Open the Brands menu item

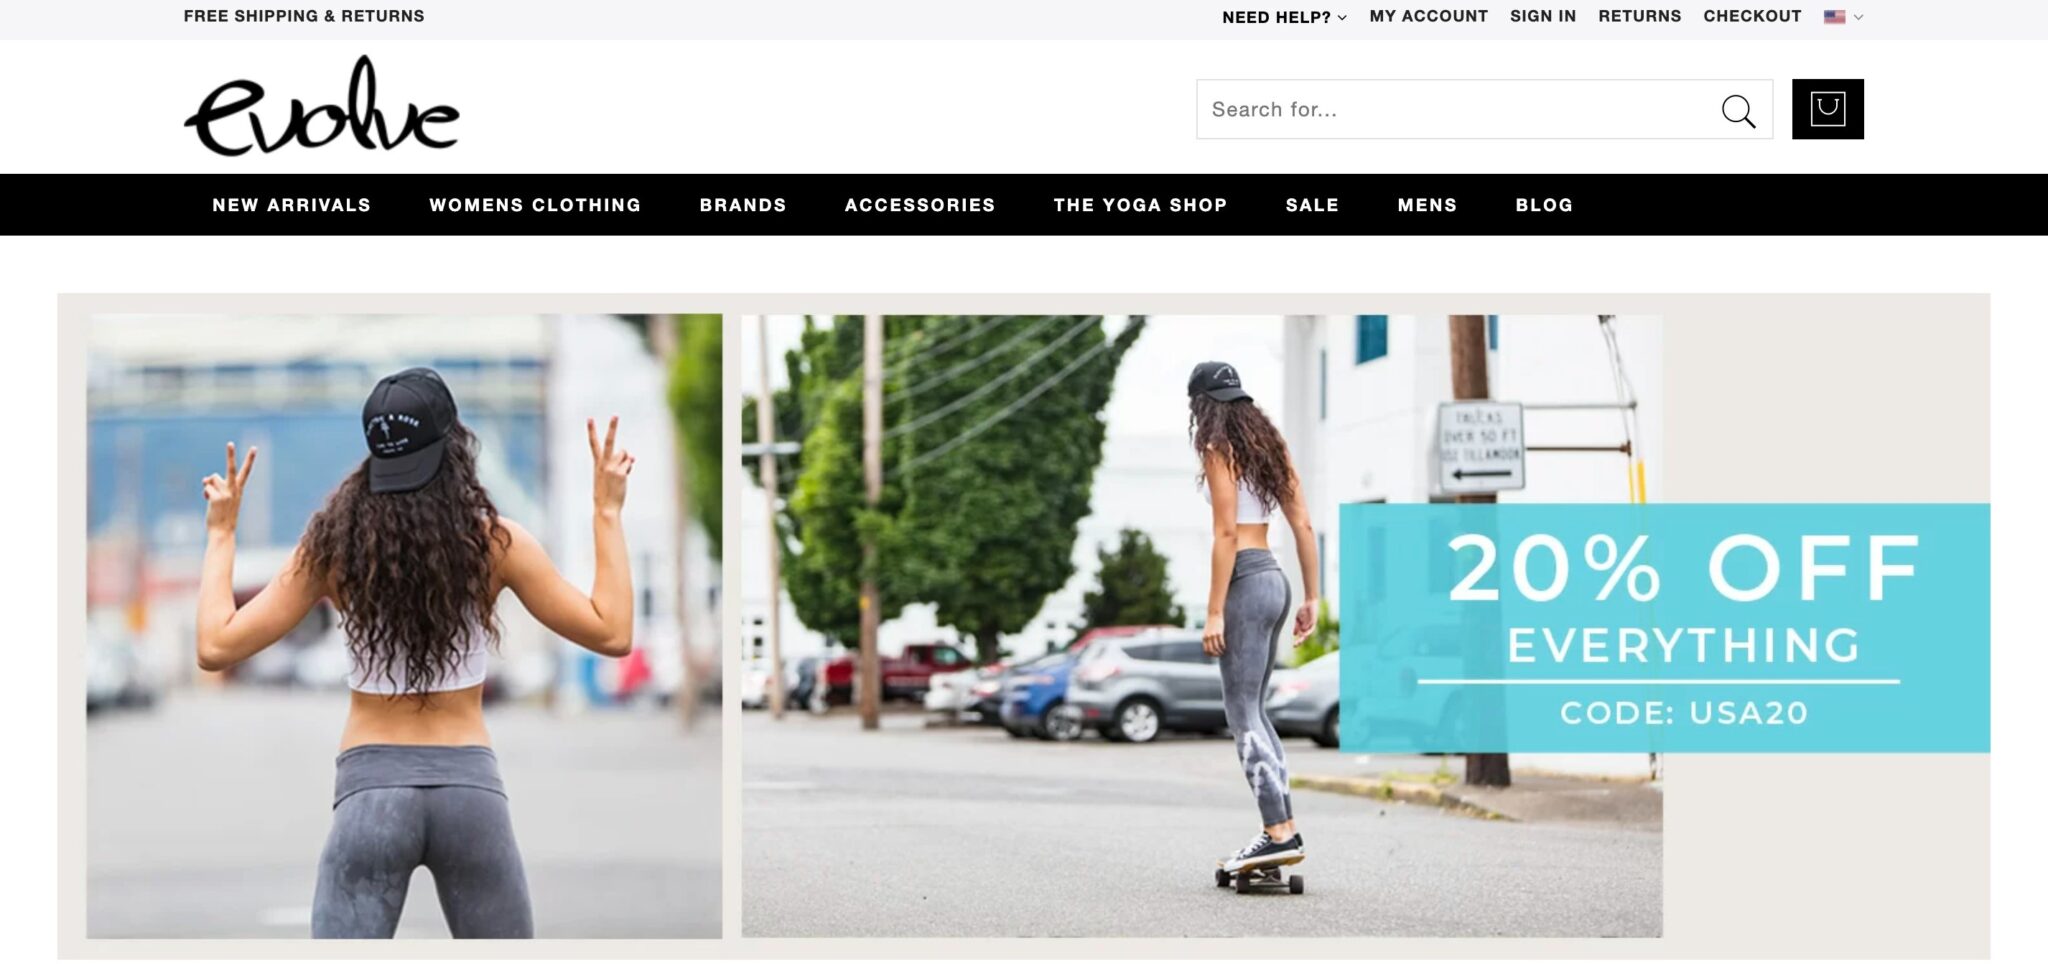coord(743,205)
